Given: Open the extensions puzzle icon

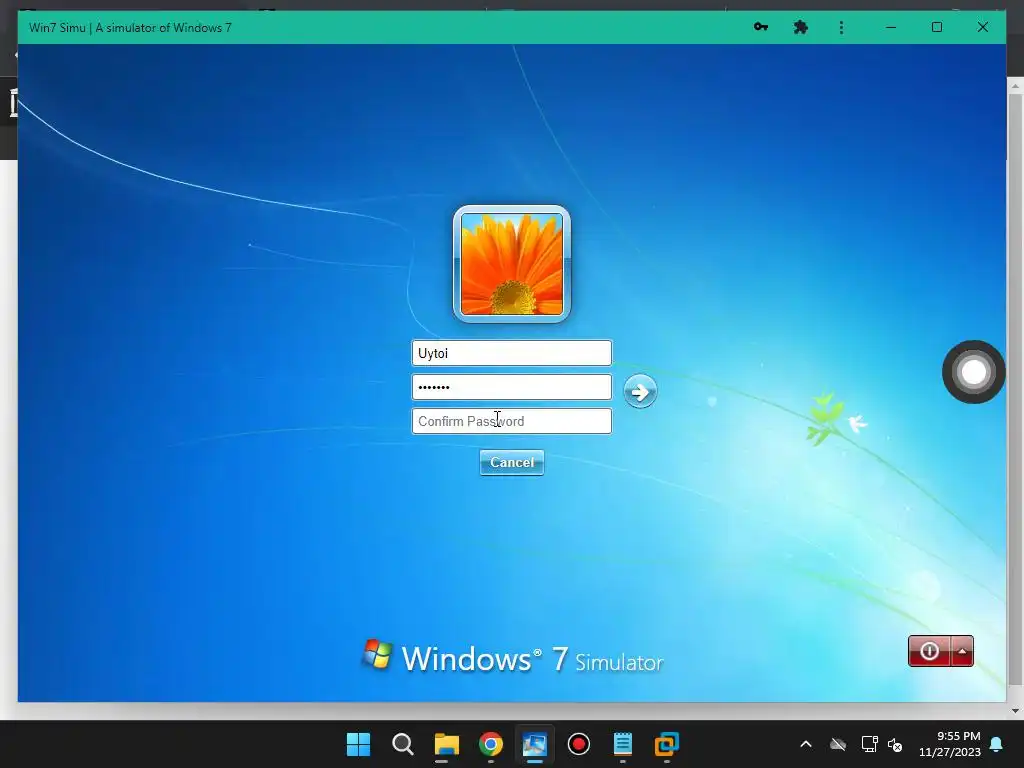Looking at the screenshot, I should point(801,27).
